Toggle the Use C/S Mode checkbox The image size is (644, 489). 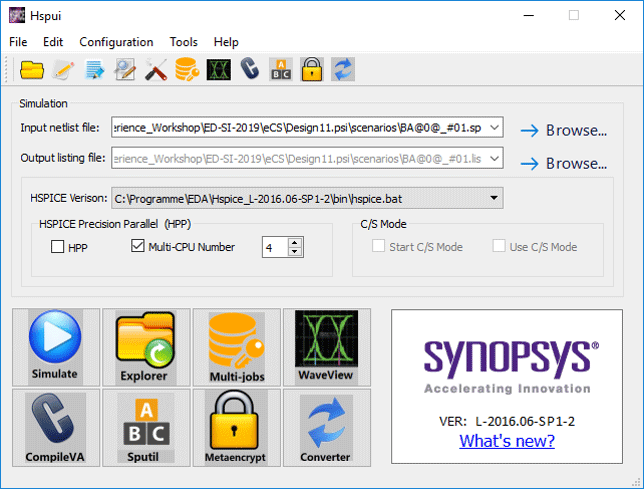[499, 246]
